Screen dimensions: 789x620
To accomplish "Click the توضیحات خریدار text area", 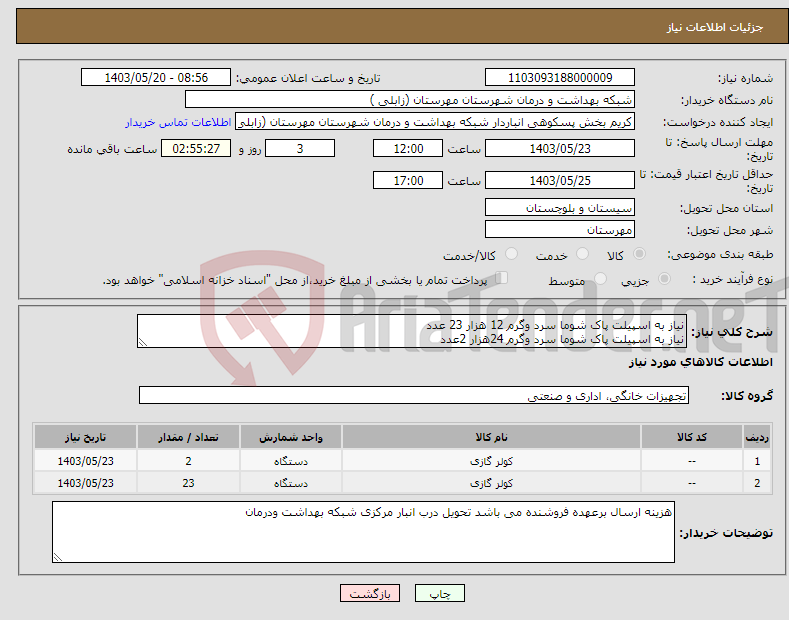I will pyautogui.click(x=363, y=532).
